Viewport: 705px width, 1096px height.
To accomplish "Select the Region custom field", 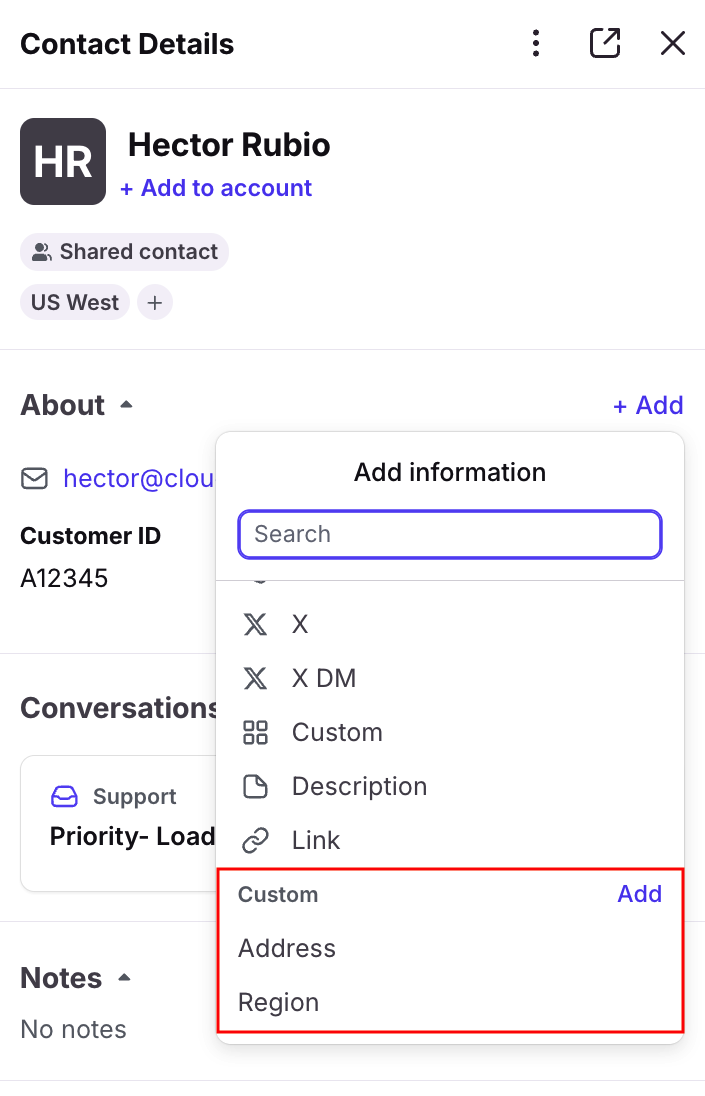I will coord(279,1002).
